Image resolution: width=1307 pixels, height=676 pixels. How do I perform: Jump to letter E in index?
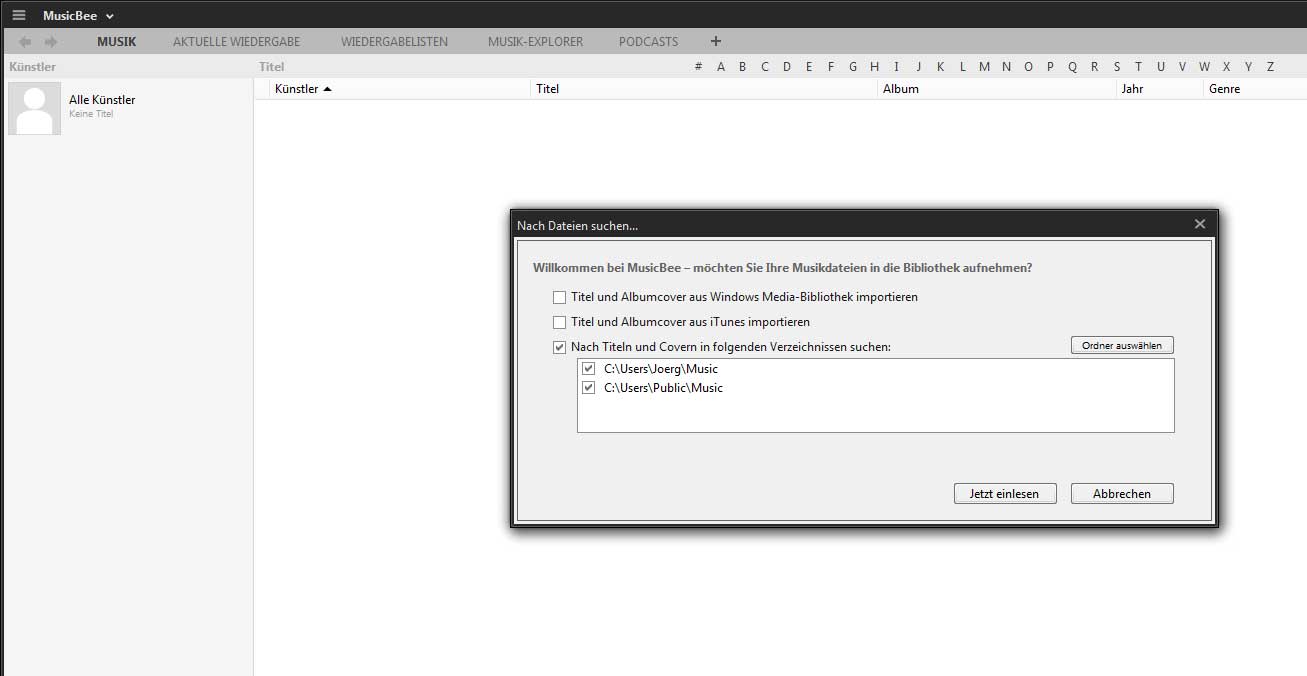(809, 67)
